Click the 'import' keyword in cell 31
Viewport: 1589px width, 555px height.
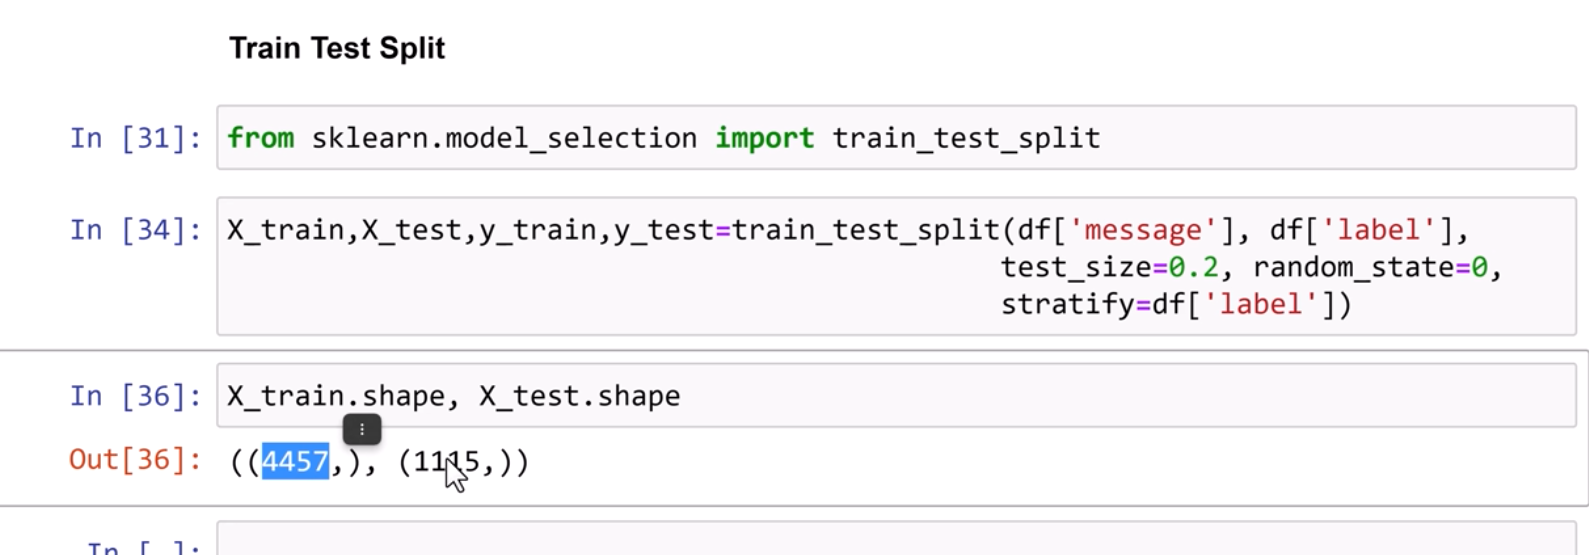pos(764,138)
